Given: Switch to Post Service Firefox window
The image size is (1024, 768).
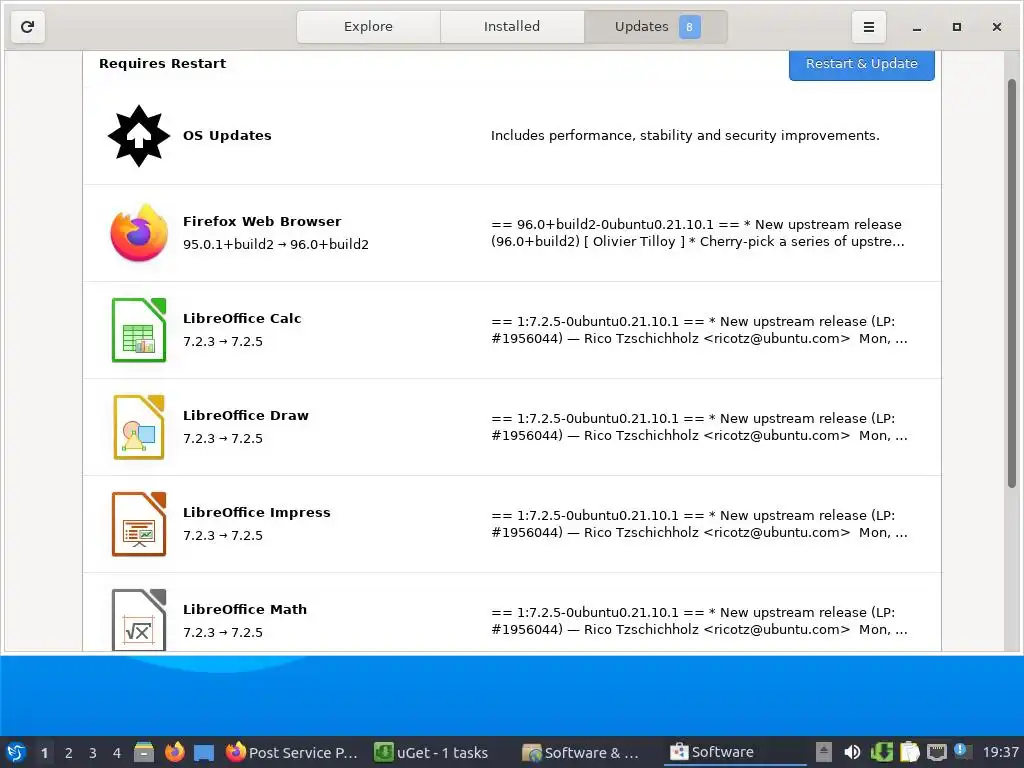Looking at the screenshot, I should click(292, 752).
